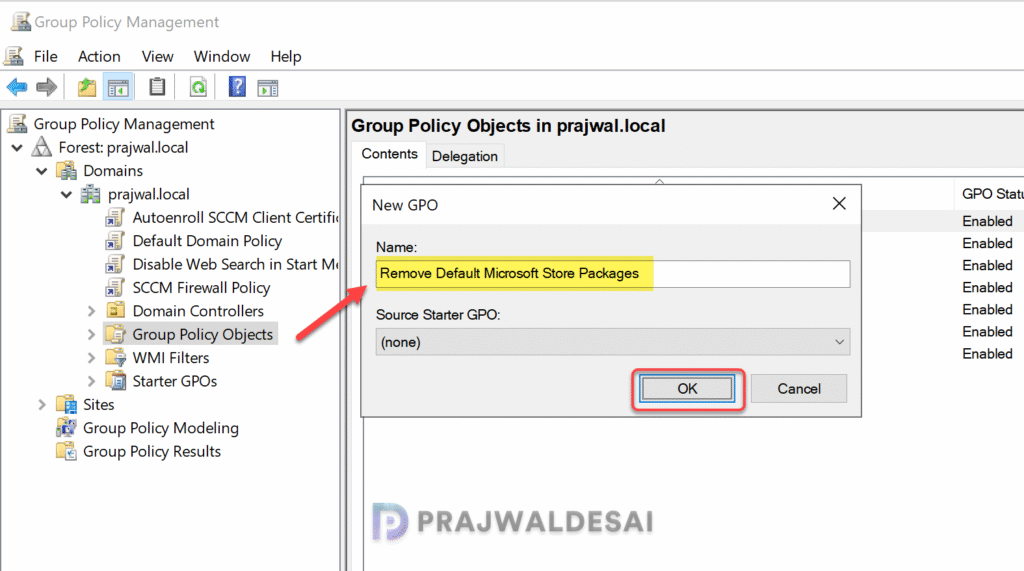This screenshot has height=571, width=1024.
Task: Collapse the Forest: prajwal.local node
Action: tap(18, 148)
